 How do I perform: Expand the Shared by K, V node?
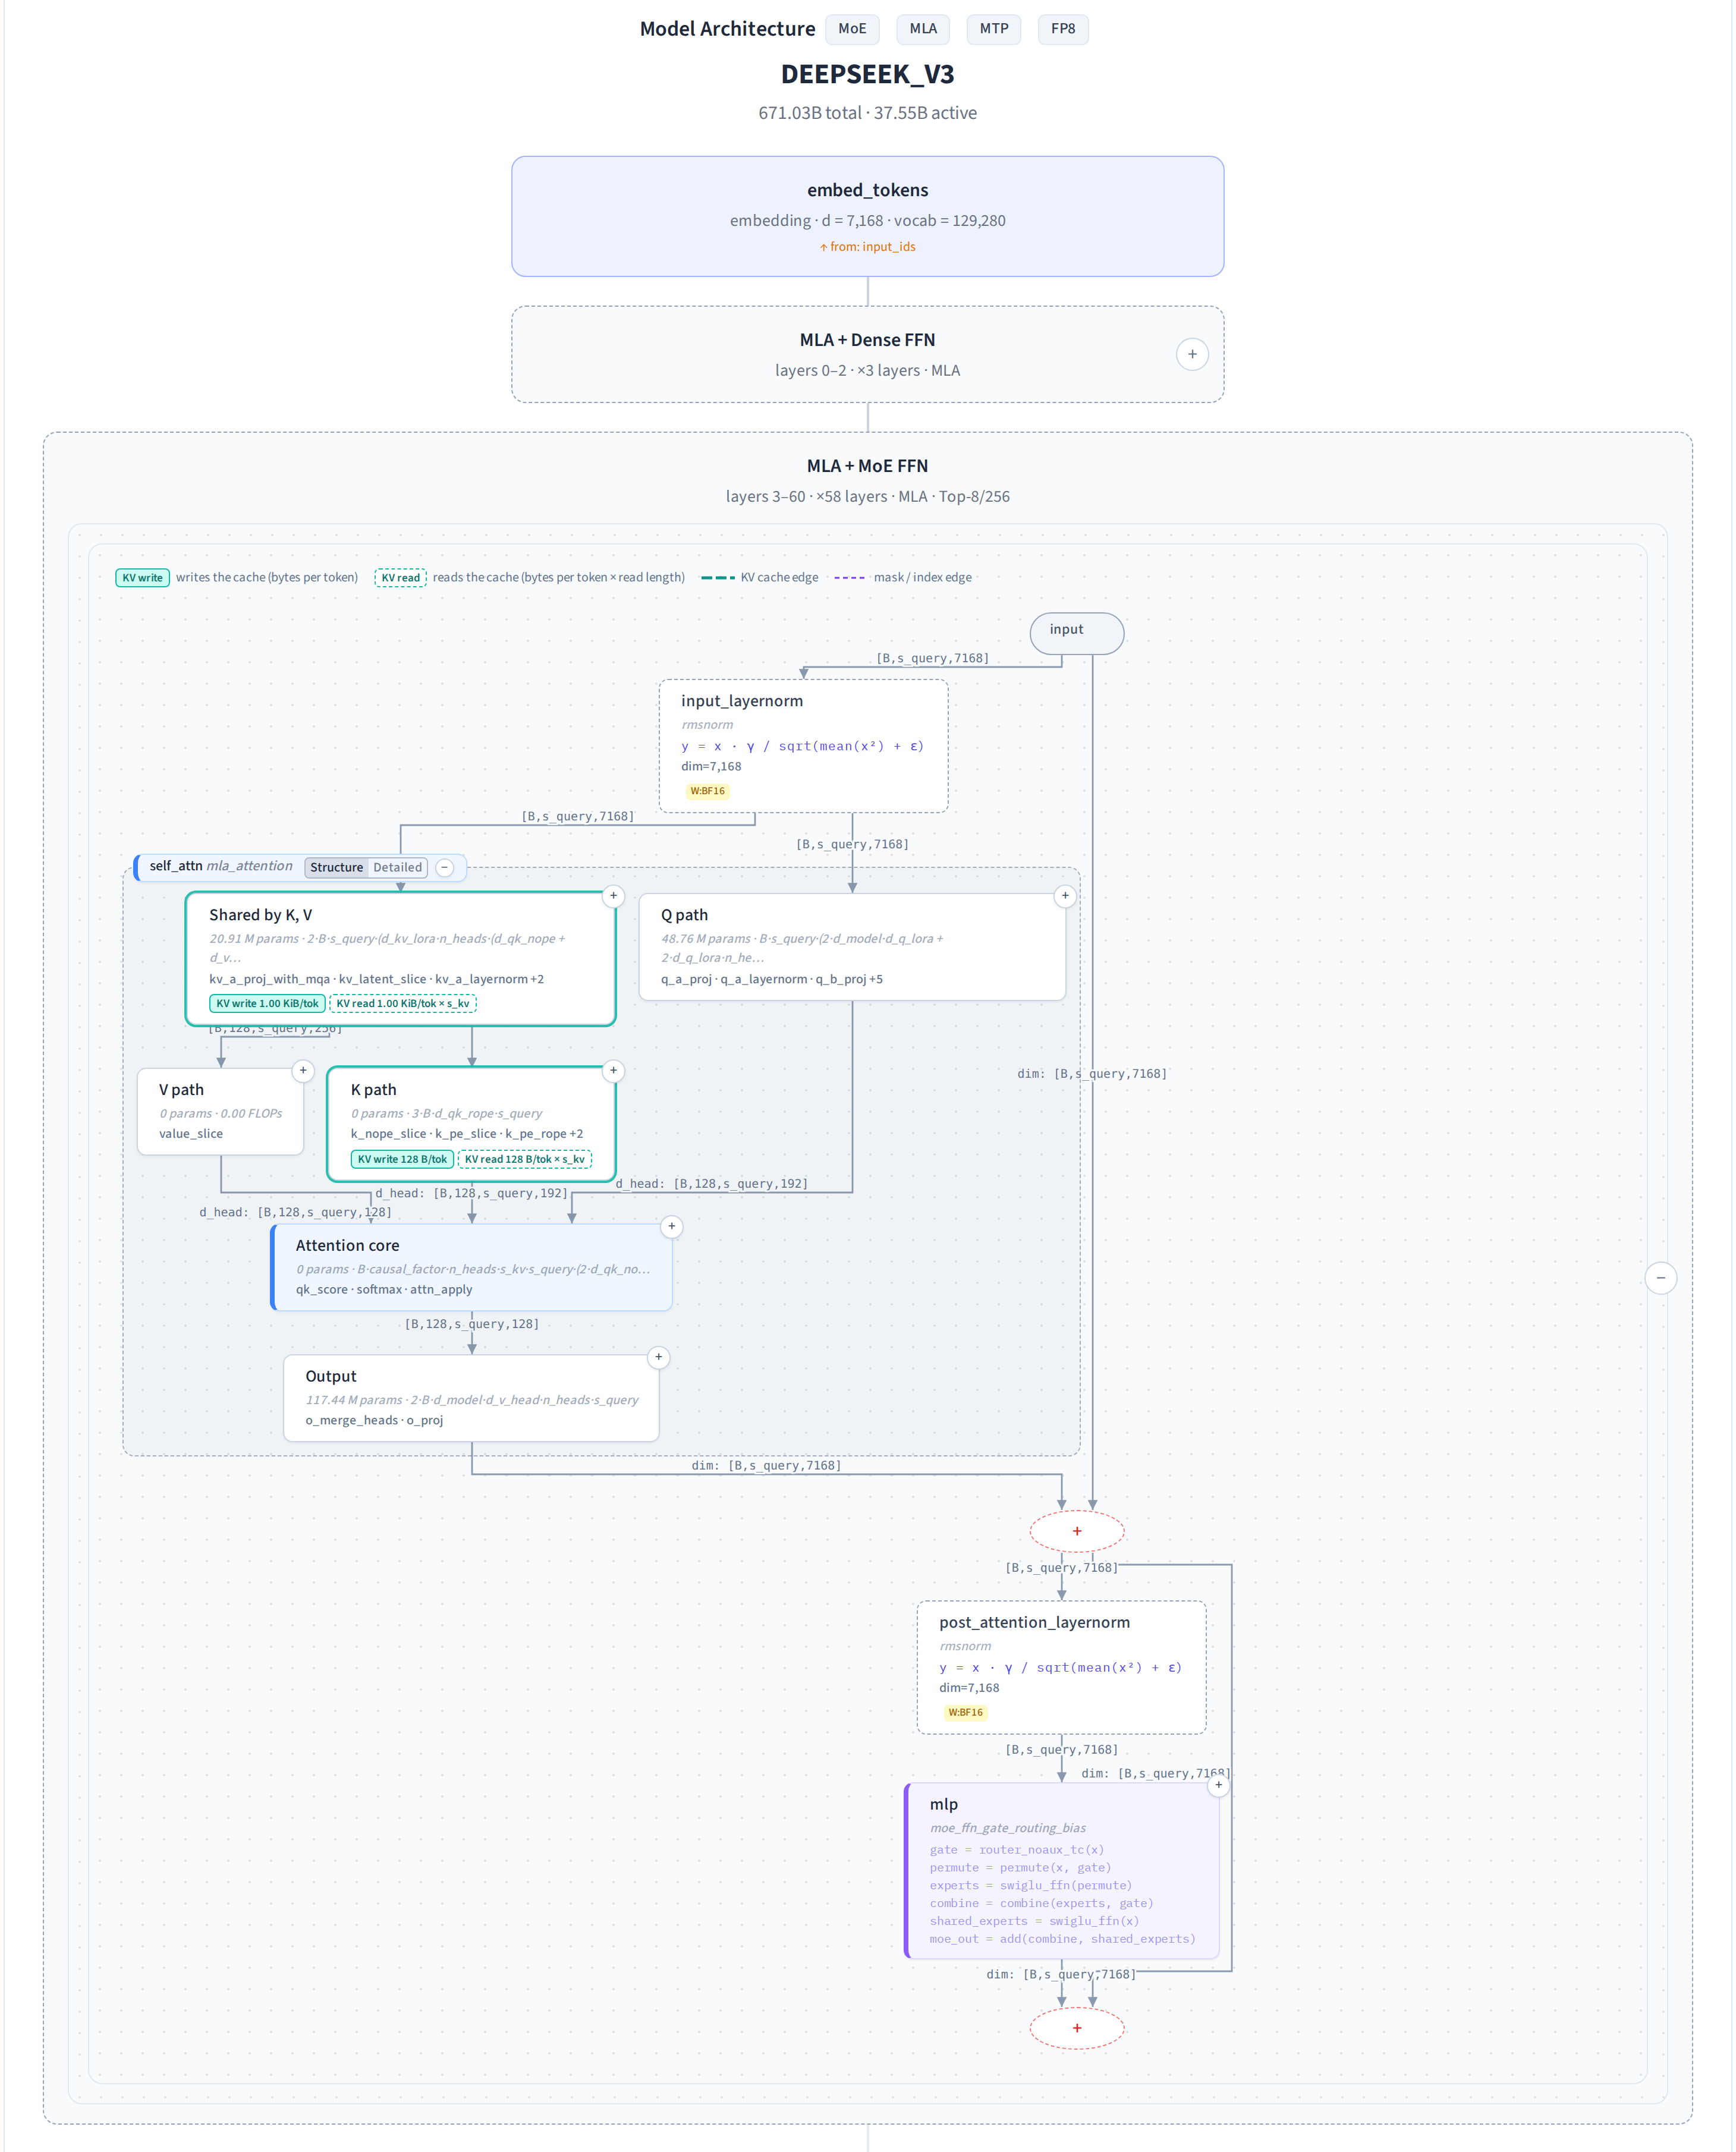tap(614, 896)
